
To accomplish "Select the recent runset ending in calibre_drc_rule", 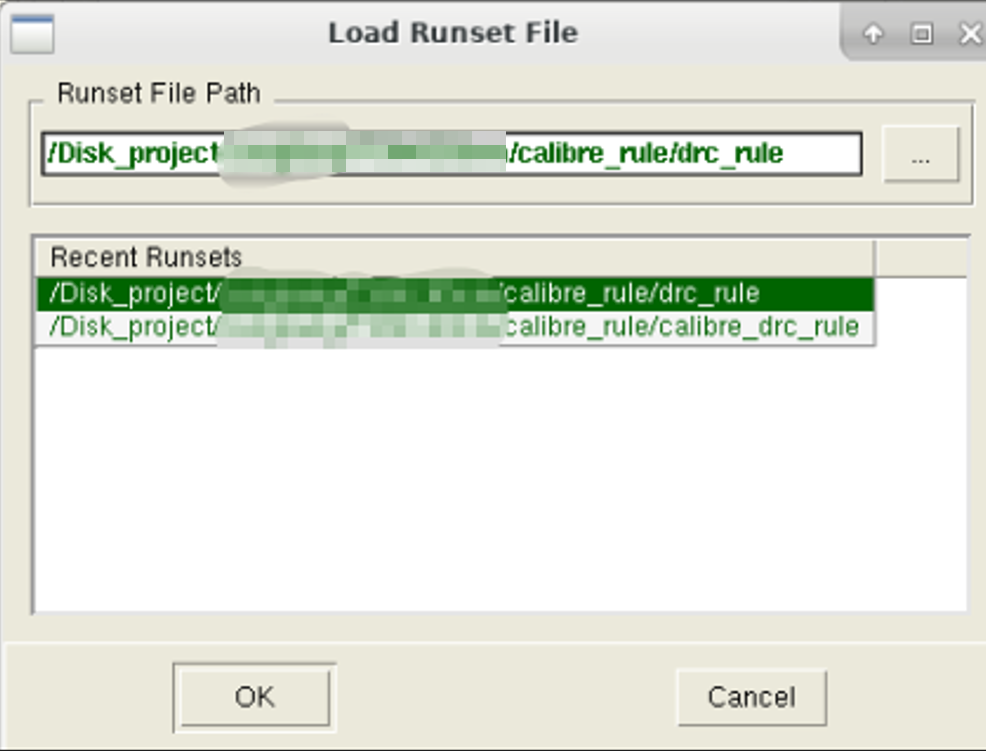I will tap(455, 327).
